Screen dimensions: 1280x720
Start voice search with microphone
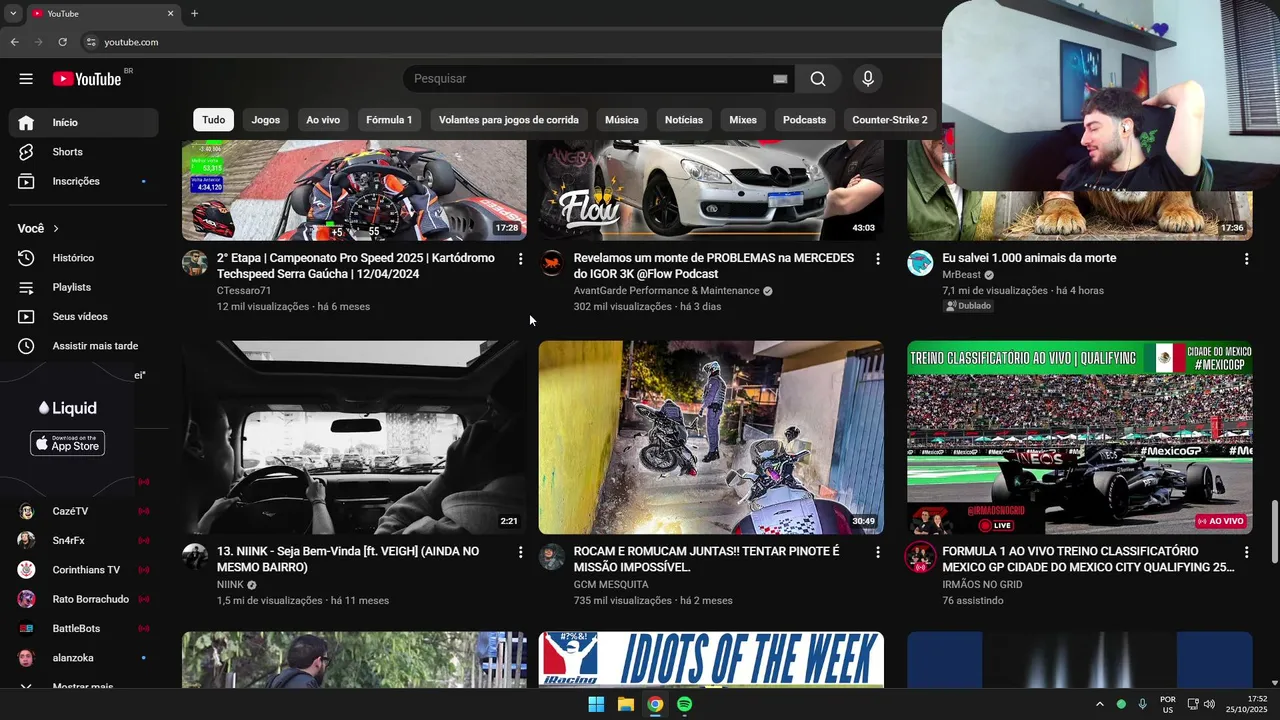point(867,79)
